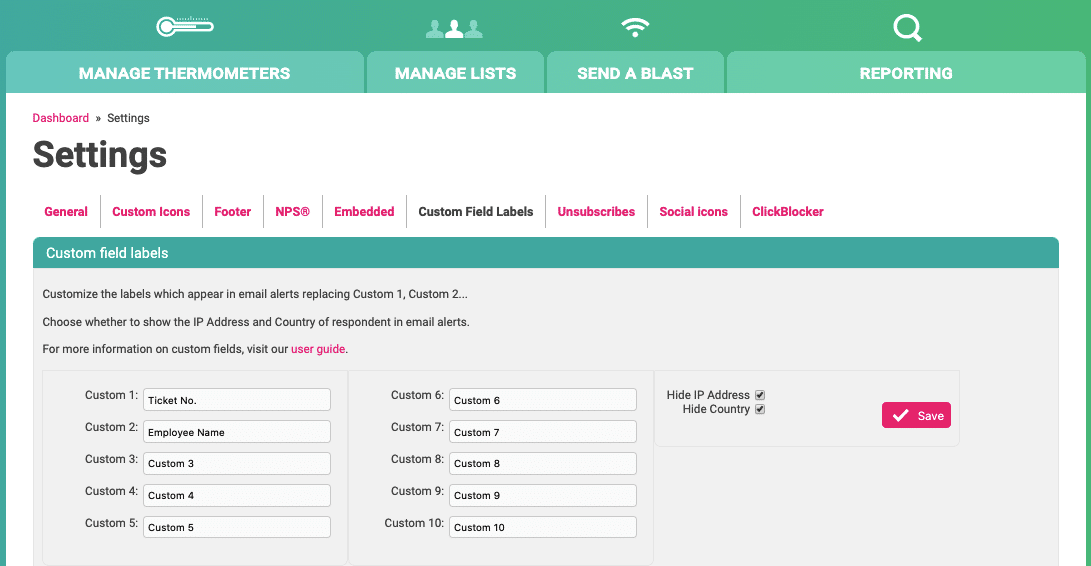
Task: Open the Footer settings tab
Action: point(232,212)
